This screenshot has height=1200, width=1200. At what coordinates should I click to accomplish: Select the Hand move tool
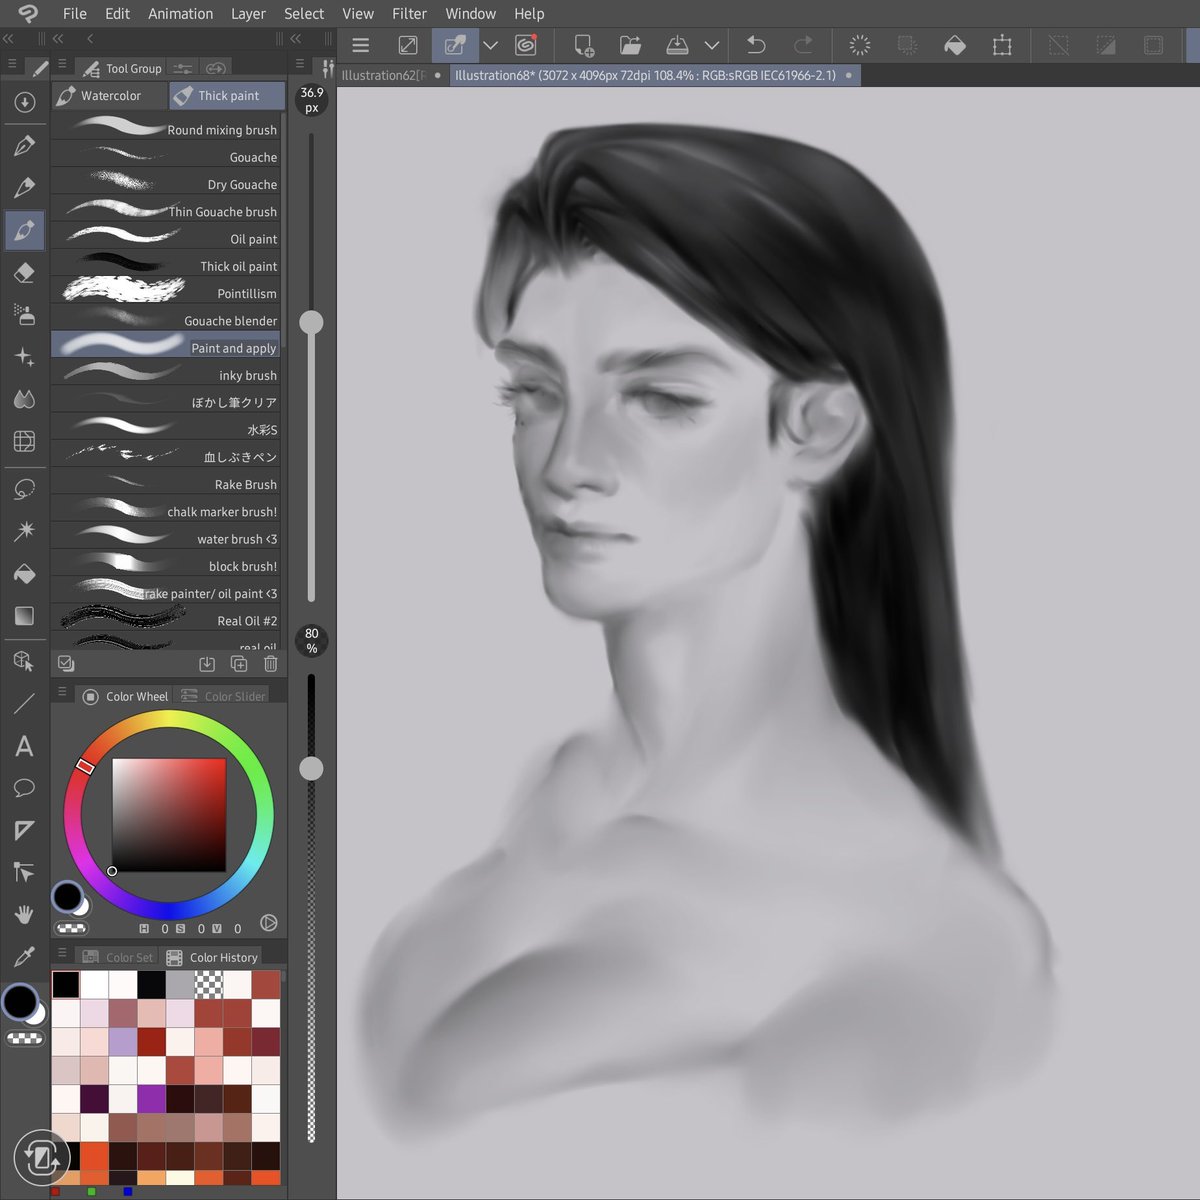pos(25,914)
